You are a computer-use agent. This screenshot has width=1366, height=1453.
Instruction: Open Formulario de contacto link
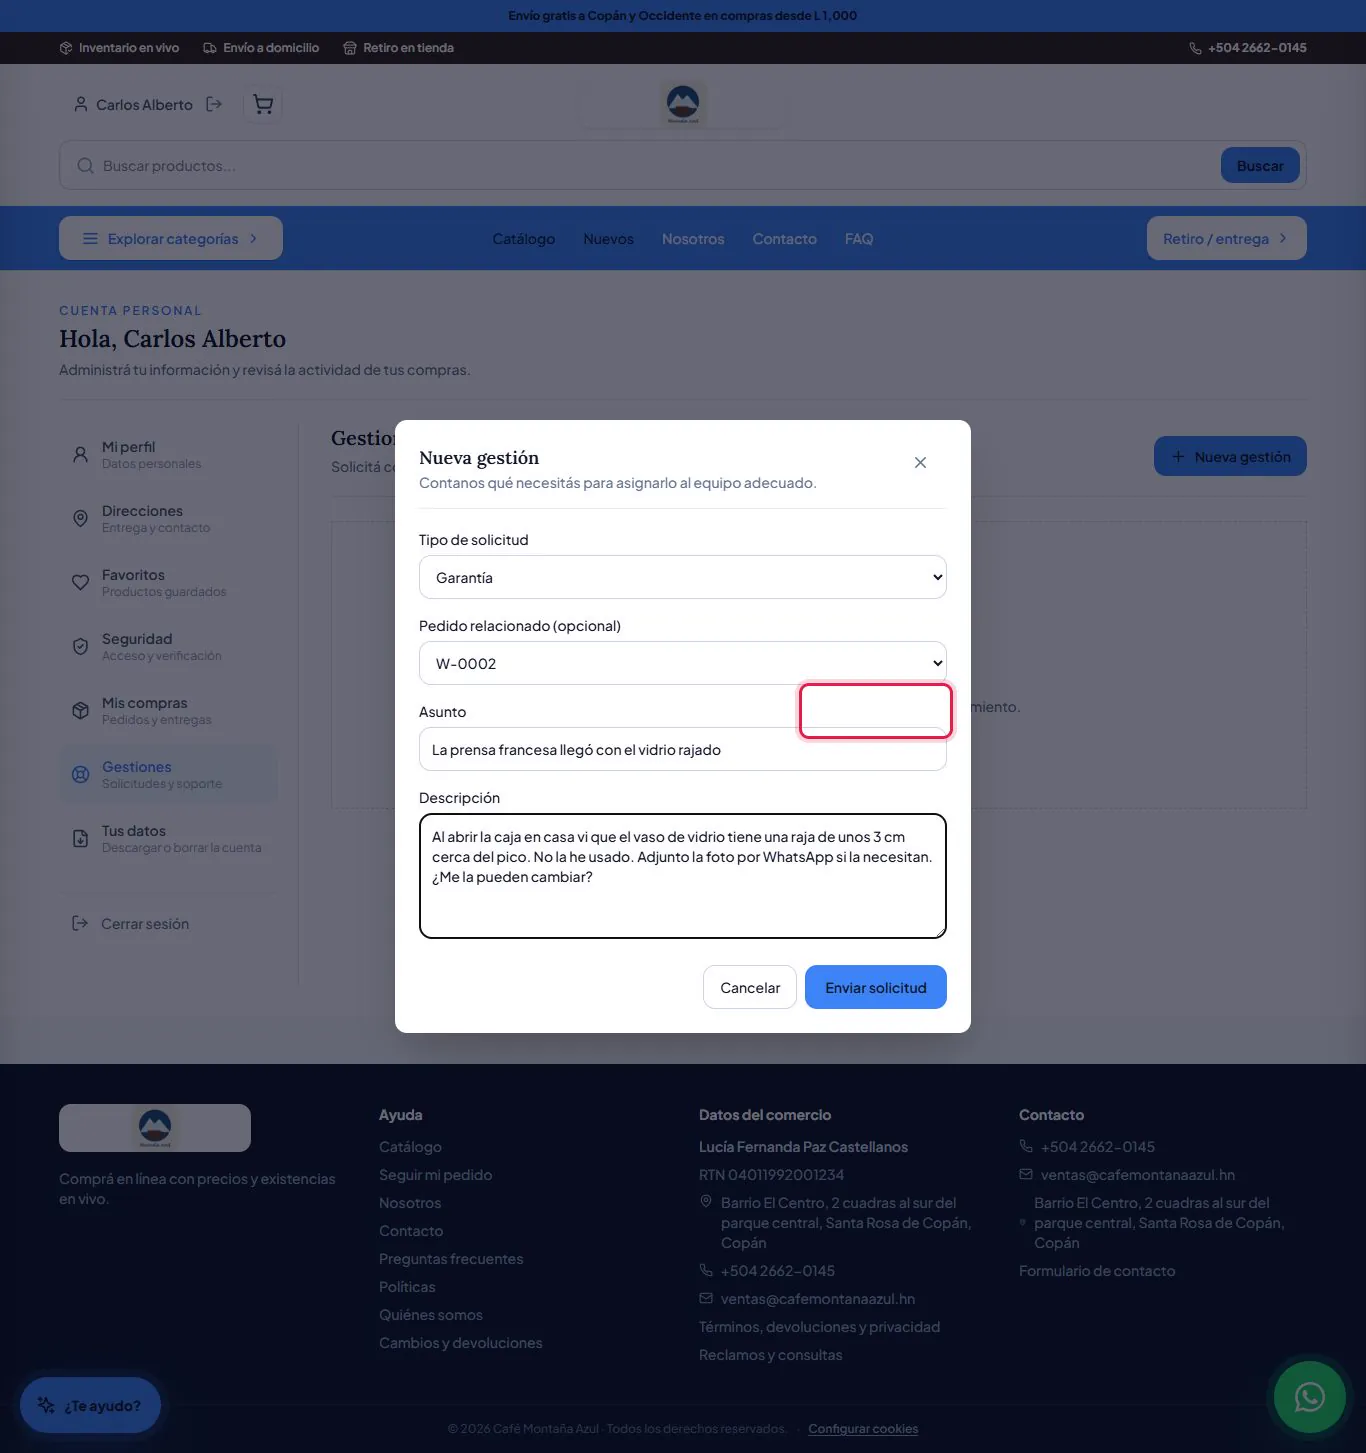(x=1097, y=1271)
